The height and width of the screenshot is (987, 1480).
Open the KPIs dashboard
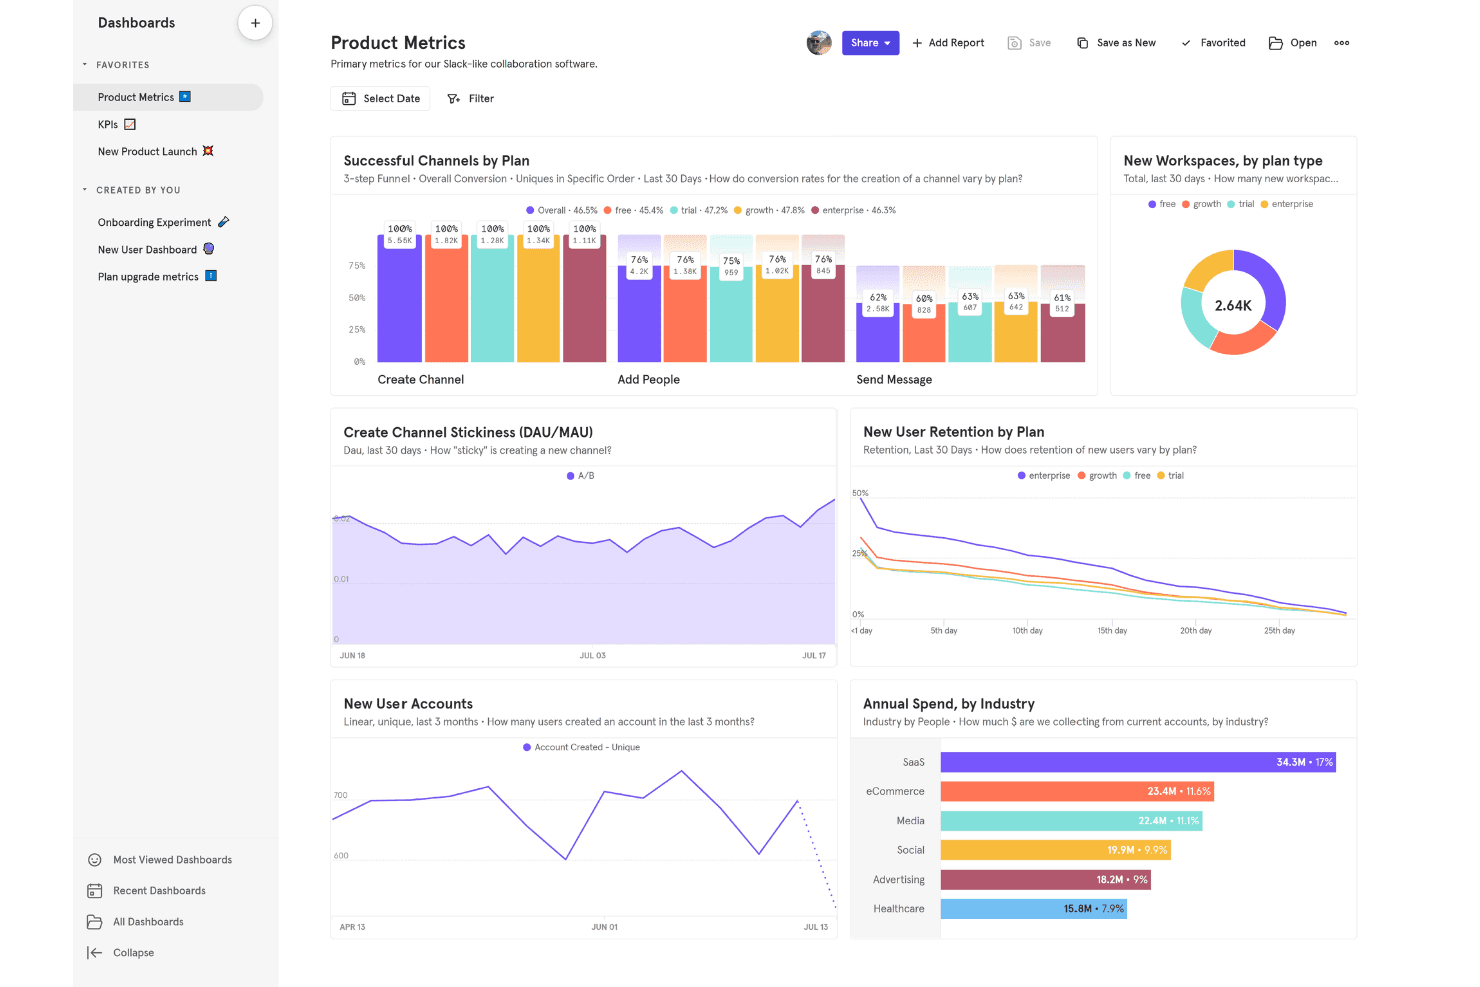coord(116,124)
